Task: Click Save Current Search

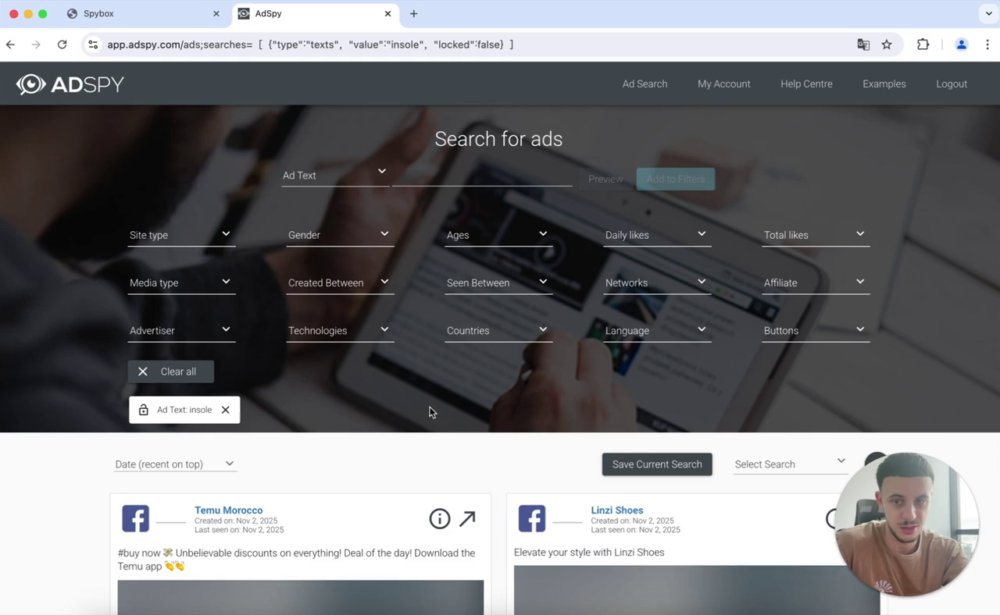Action: tap(657, 464)
